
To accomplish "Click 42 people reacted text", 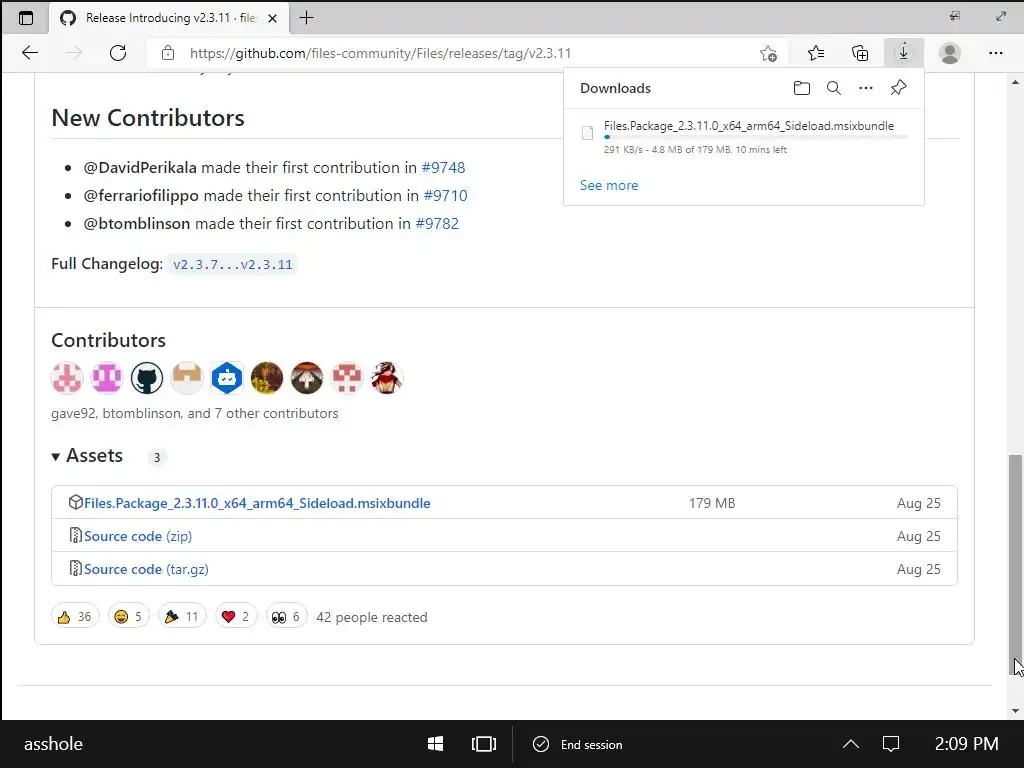I will [x=372, y=617].
